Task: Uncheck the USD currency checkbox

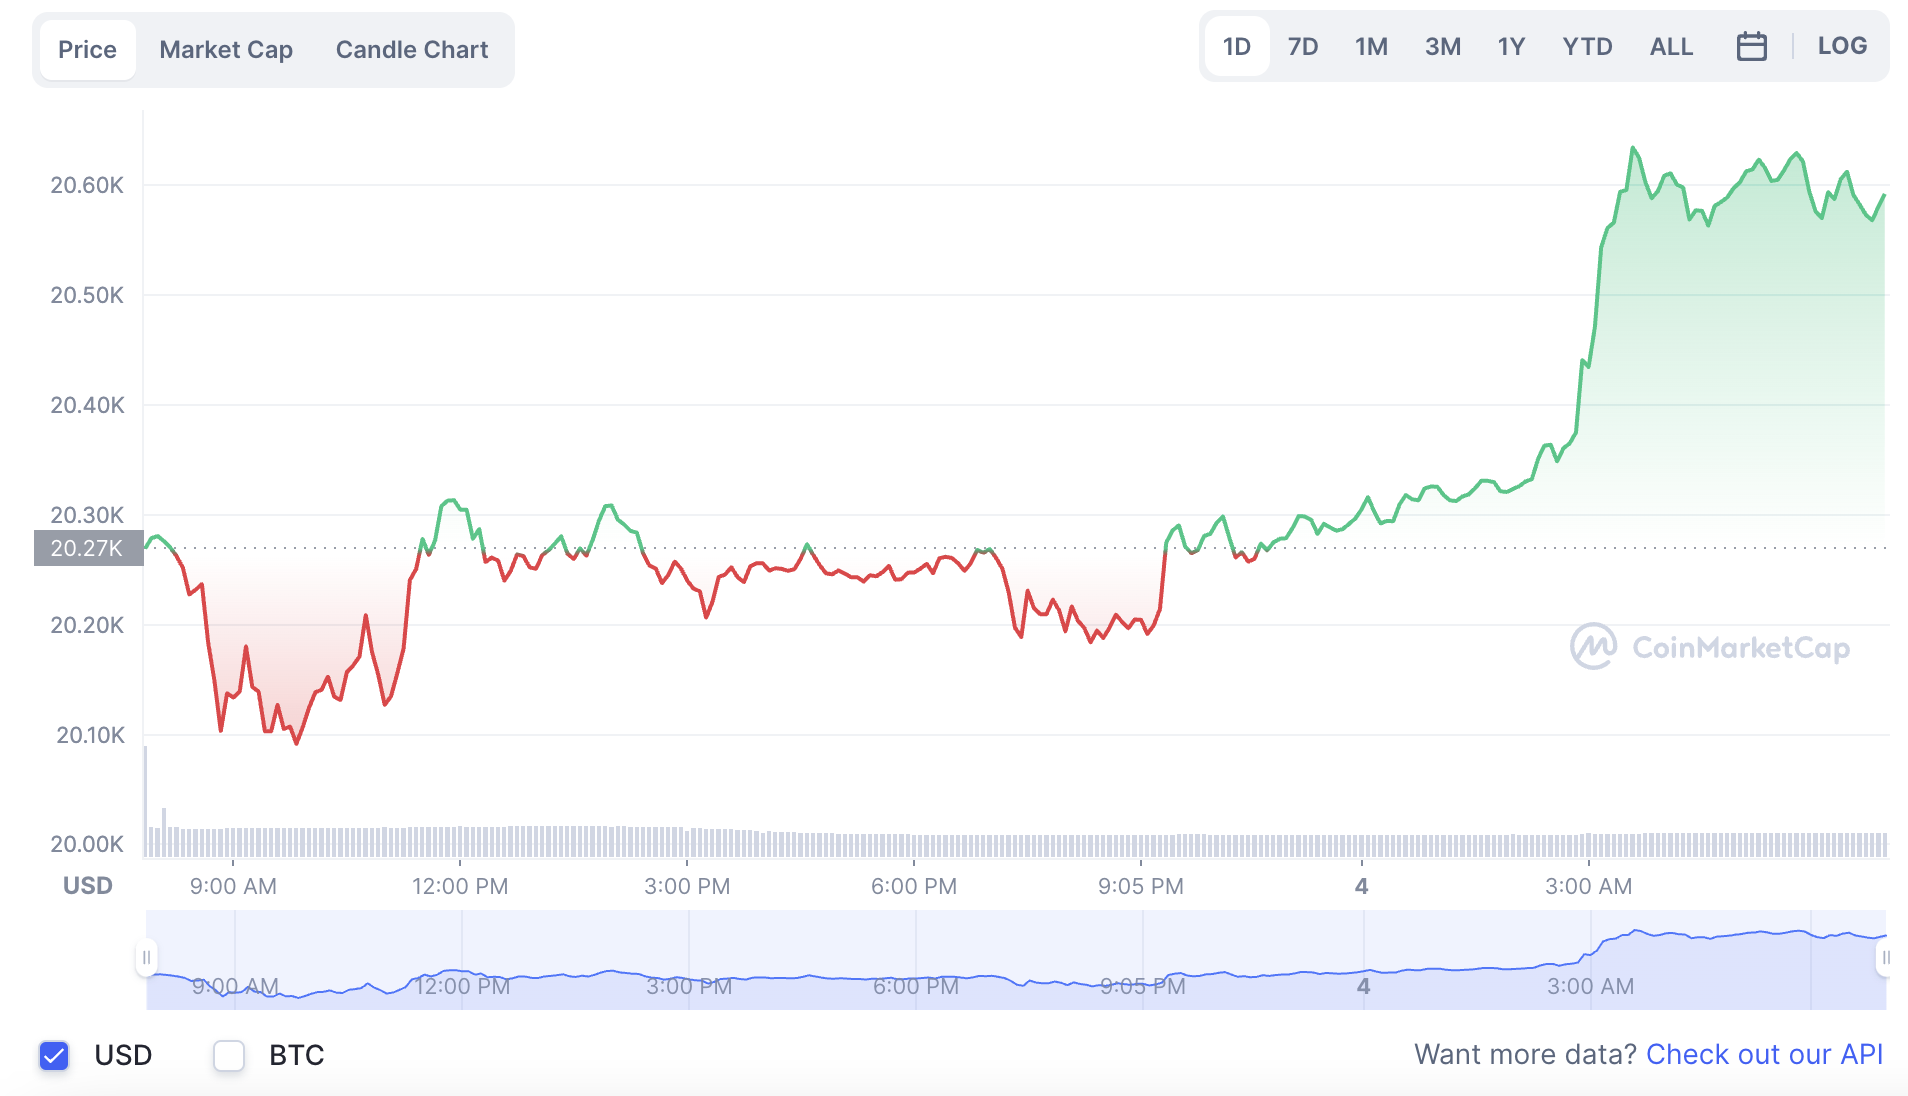Action: tap(54, 1055)
